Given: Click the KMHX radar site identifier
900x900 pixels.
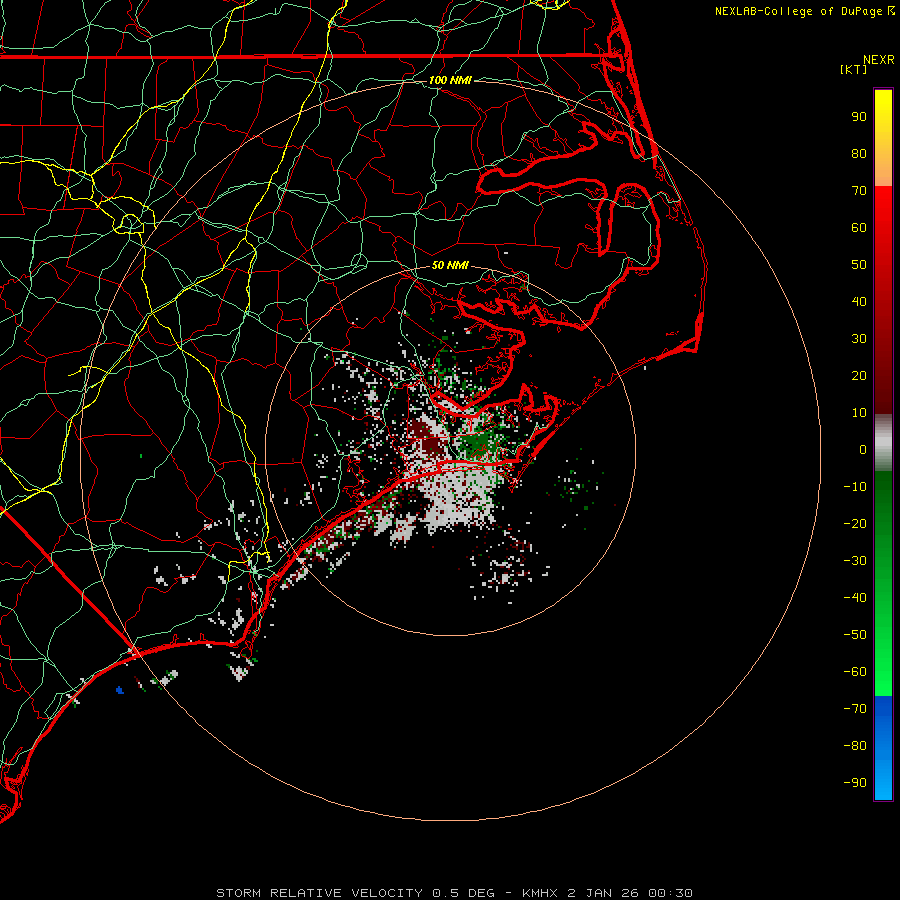Looking at the screenshot, I should pyautogui.click(x=540, y=893).
